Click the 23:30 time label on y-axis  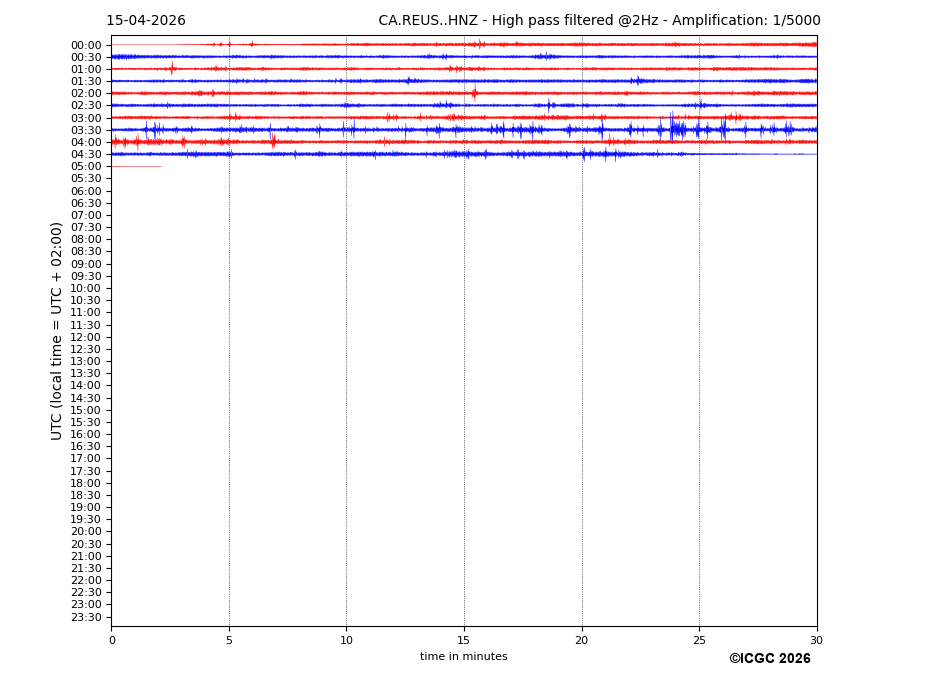click(x=85, y=617)
